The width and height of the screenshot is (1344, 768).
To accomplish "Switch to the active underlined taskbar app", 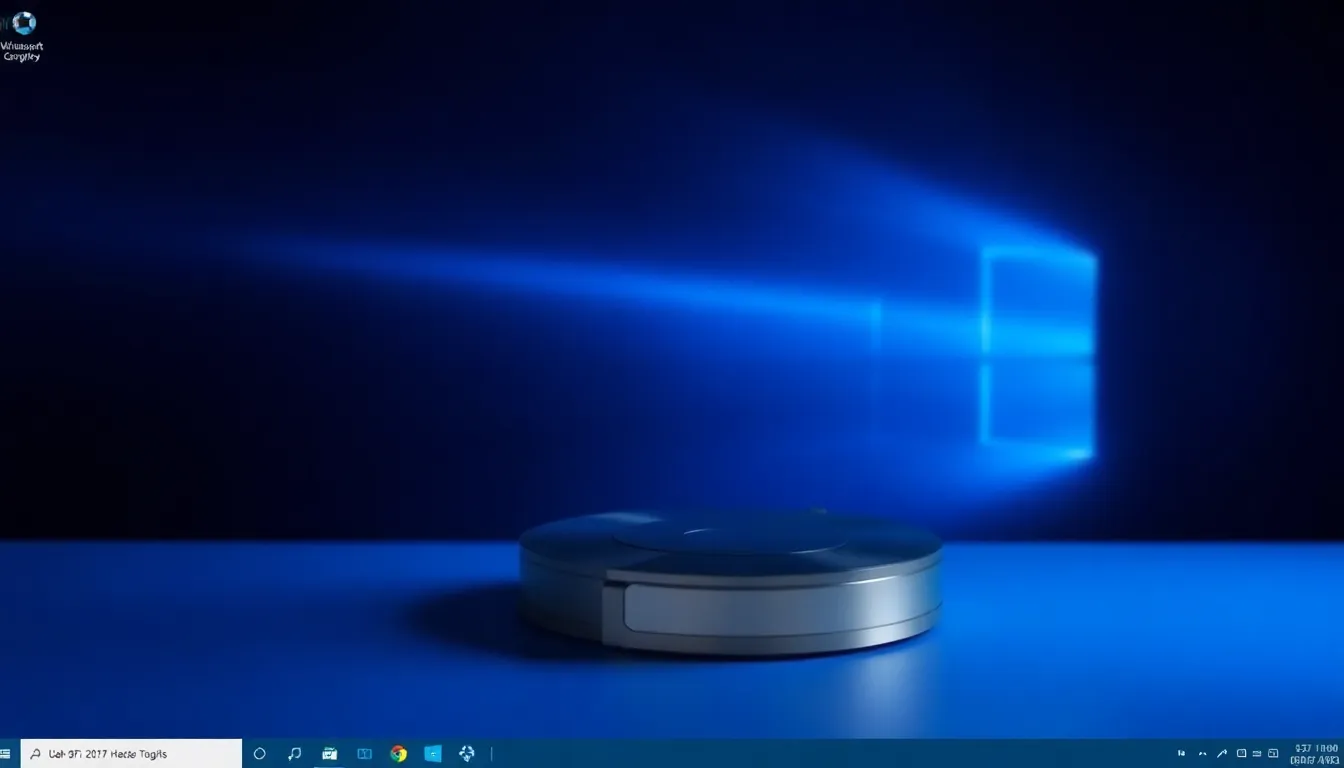I will 329,754.
